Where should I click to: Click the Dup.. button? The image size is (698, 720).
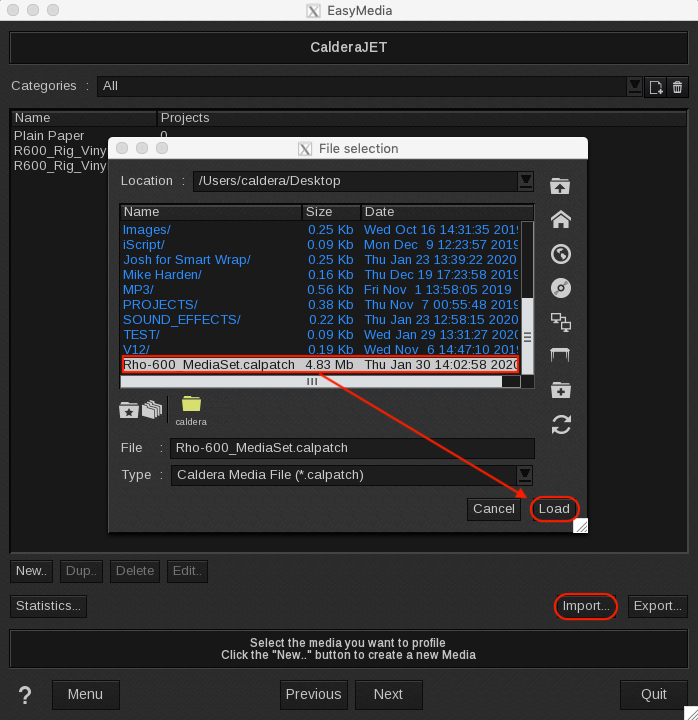[81, 571]
